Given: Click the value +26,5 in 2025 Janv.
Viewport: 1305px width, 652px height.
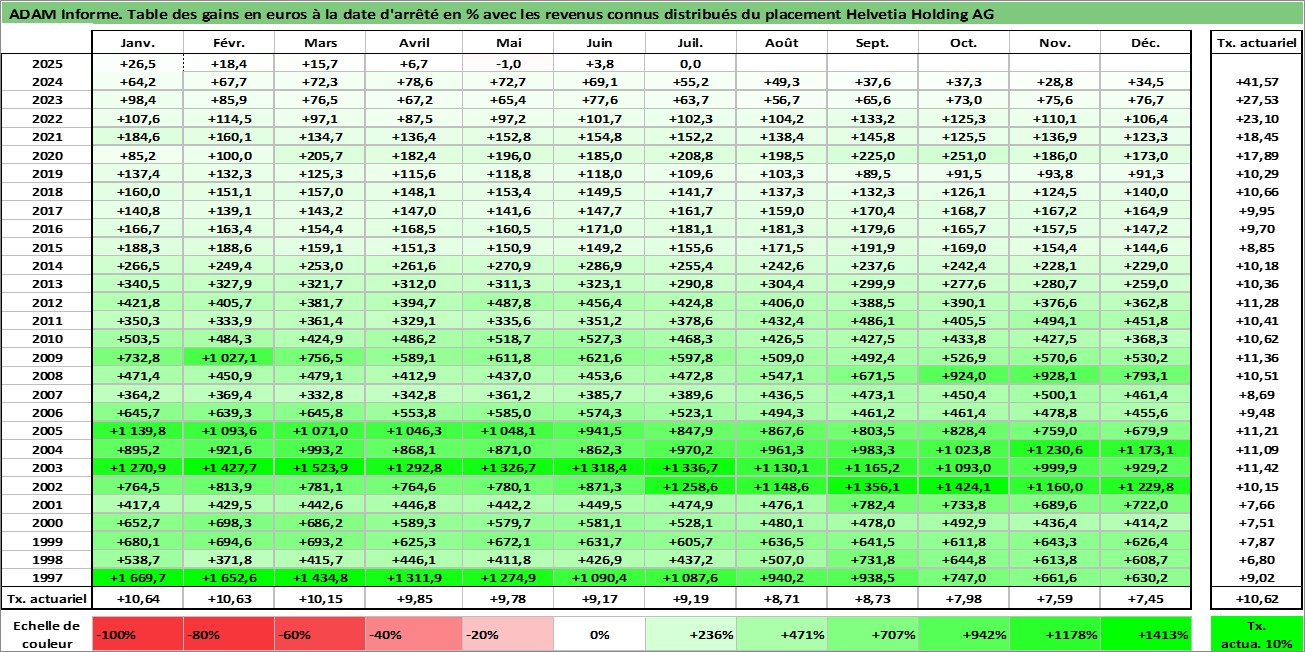Looking at the screenshot, I should (137, 64).
